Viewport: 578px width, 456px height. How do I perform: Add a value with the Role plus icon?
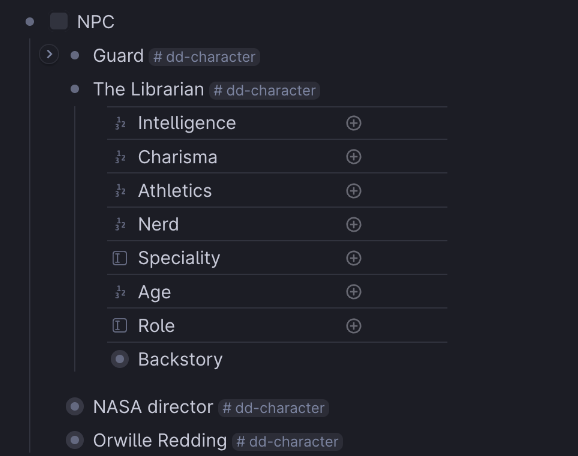click(354, 326)
